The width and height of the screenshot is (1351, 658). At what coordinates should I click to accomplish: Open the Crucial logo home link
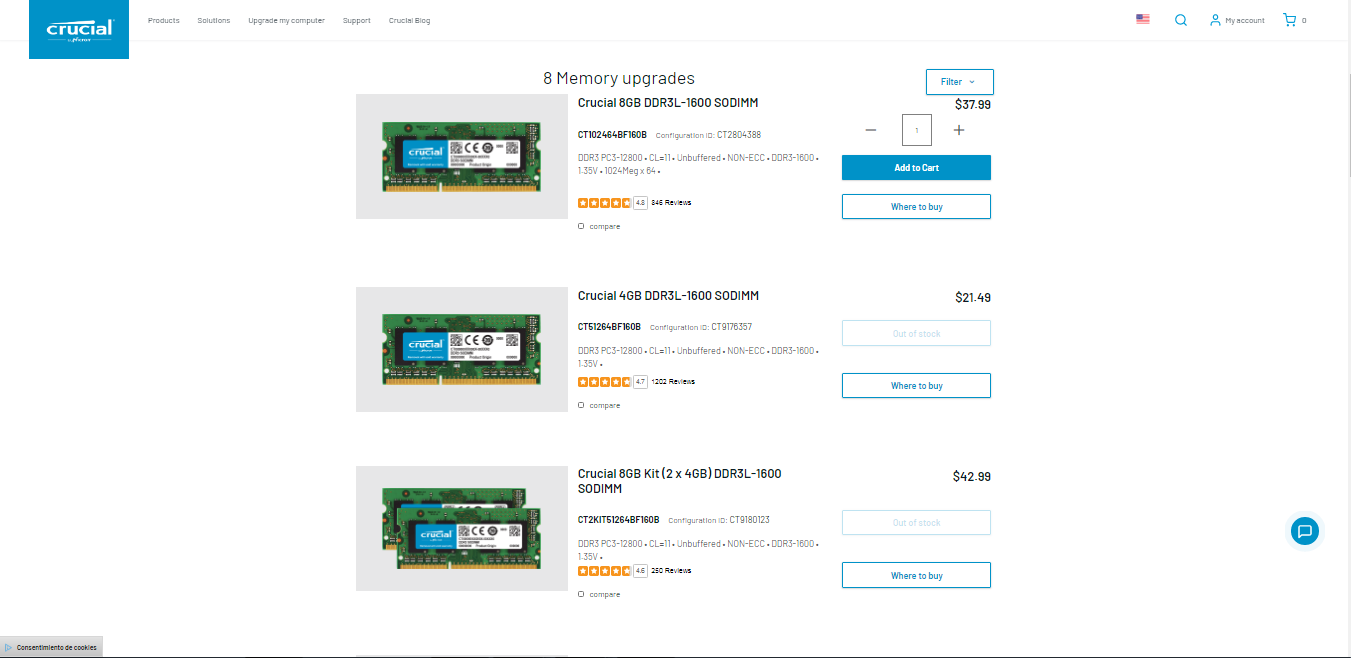coord(79,29)
